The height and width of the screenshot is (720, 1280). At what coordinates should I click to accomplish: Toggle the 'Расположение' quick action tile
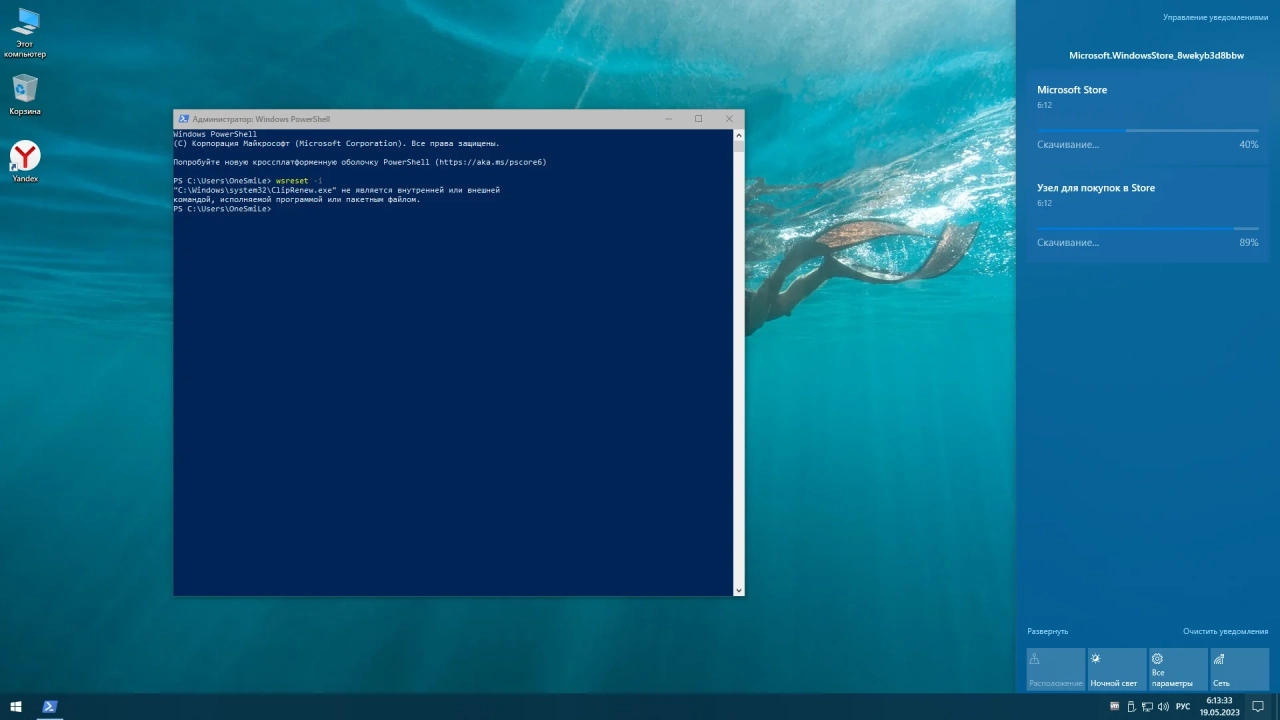(x=1056, y=670)
